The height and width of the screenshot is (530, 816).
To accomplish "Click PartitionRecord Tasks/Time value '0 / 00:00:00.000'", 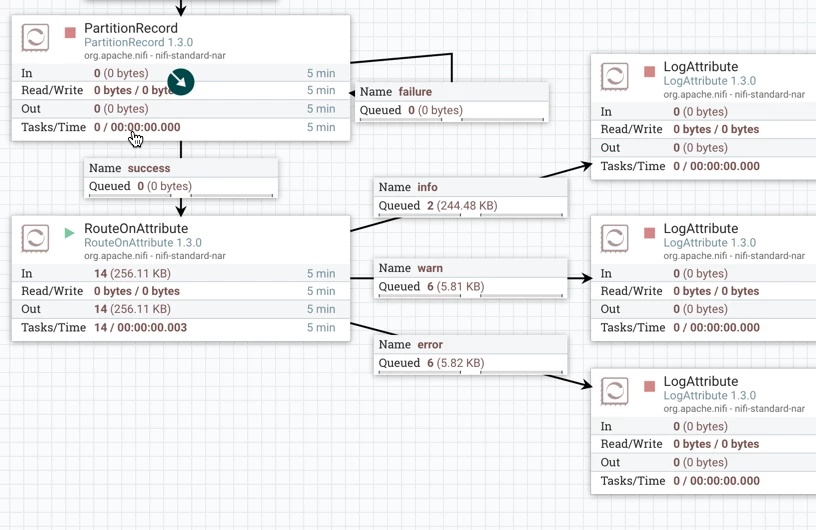I will click(x=137, y=127).
